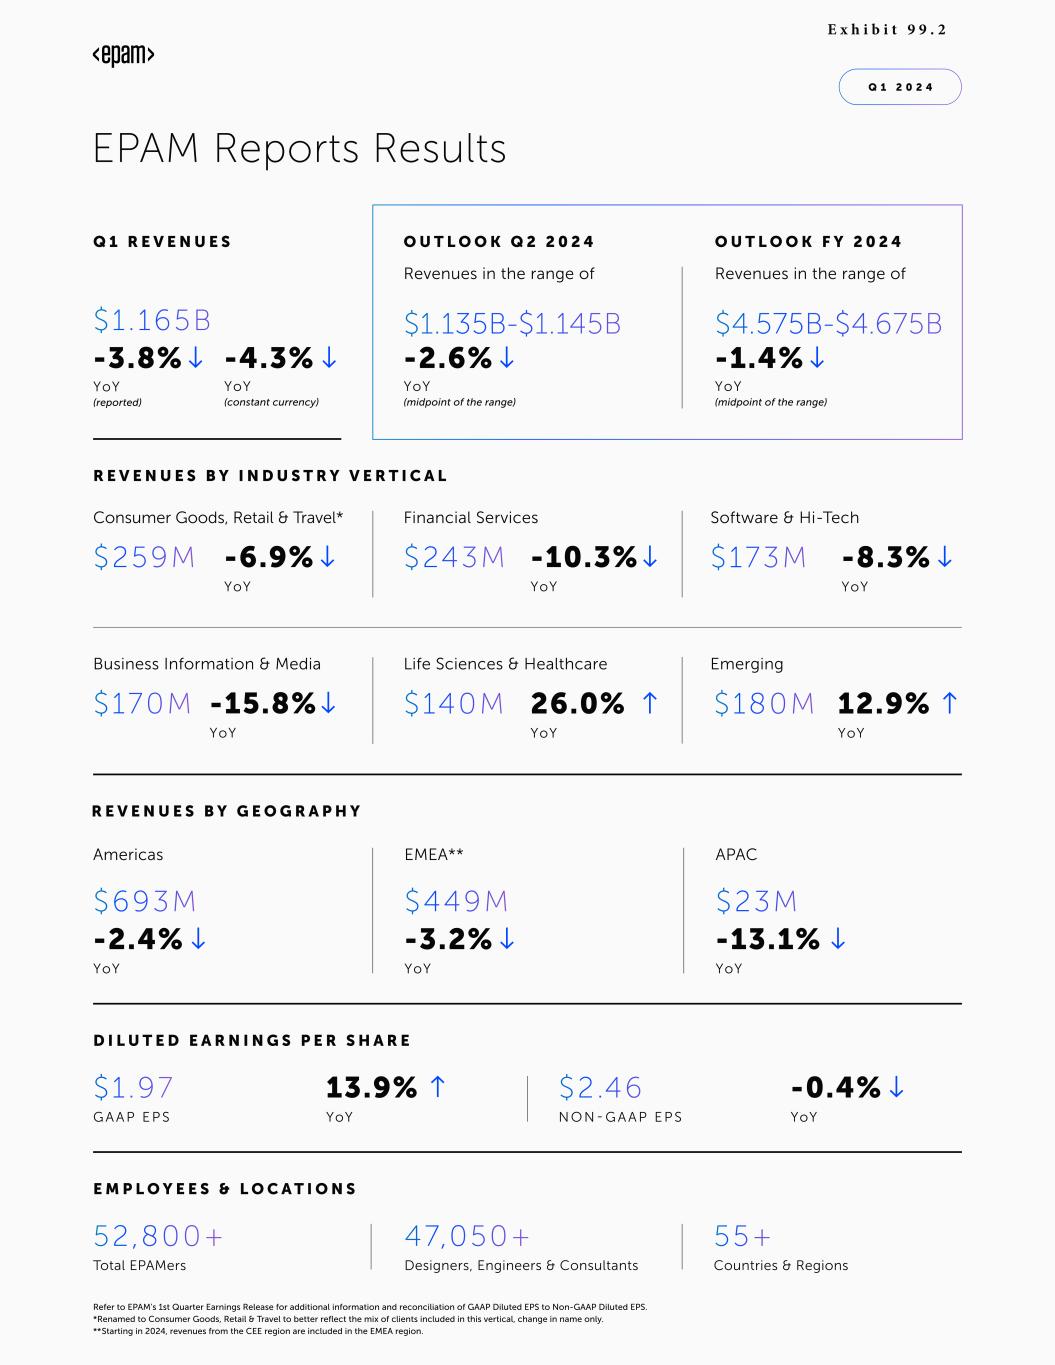Click the up arrow beside Emerging 12.9%
Screen dimensions: 1055x1365
tap(950, 703)
